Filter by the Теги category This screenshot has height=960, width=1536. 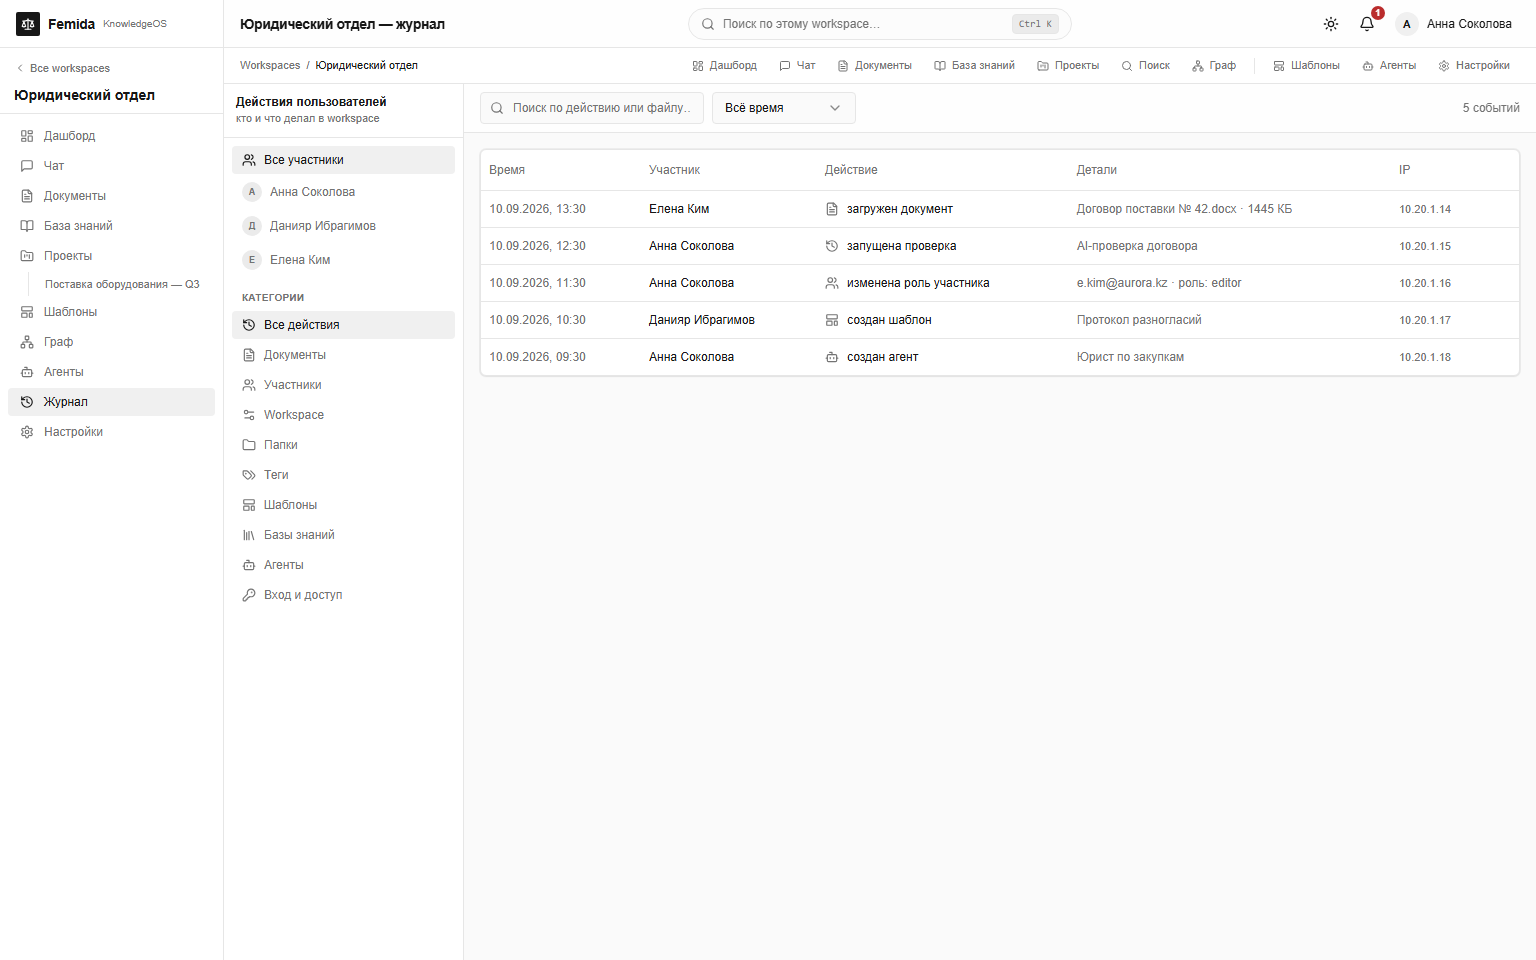point(343,475)
